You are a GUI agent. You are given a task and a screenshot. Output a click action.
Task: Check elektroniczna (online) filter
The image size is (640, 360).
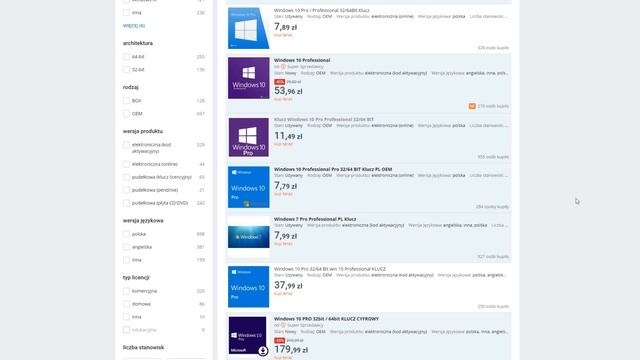tap(127, 164)
